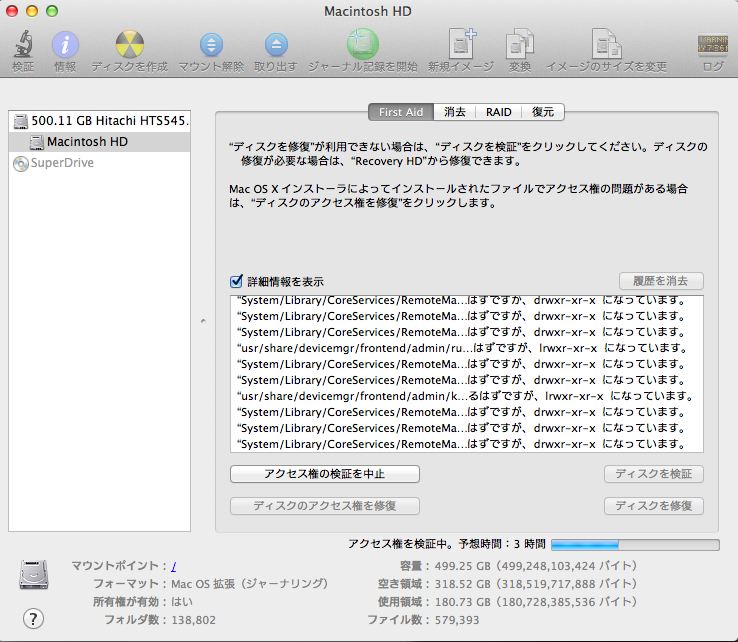Click the usr/share/devicemgr/frontend/admin/k log line

point(467,396)
